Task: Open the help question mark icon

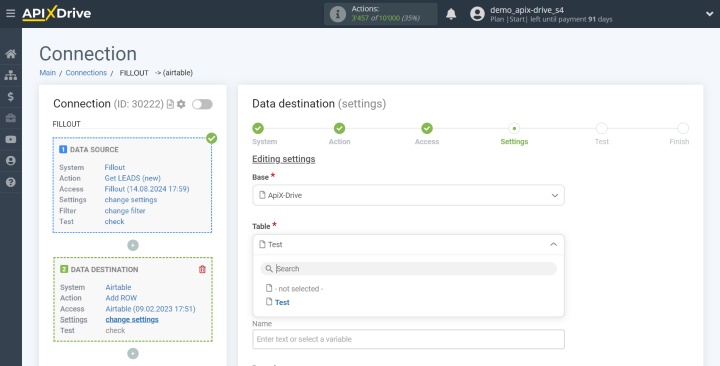Action: (11, 182)
